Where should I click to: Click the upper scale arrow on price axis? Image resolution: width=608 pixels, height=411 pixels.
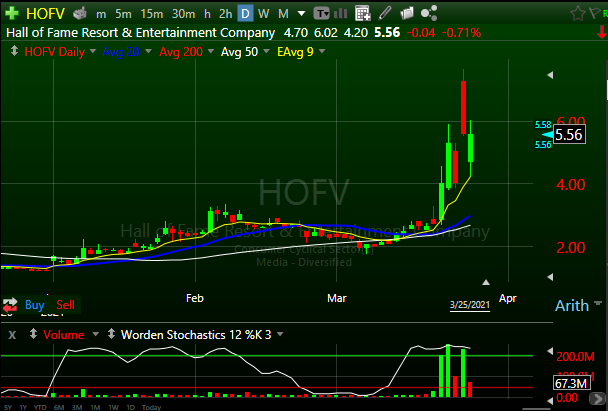pos(550,75)
